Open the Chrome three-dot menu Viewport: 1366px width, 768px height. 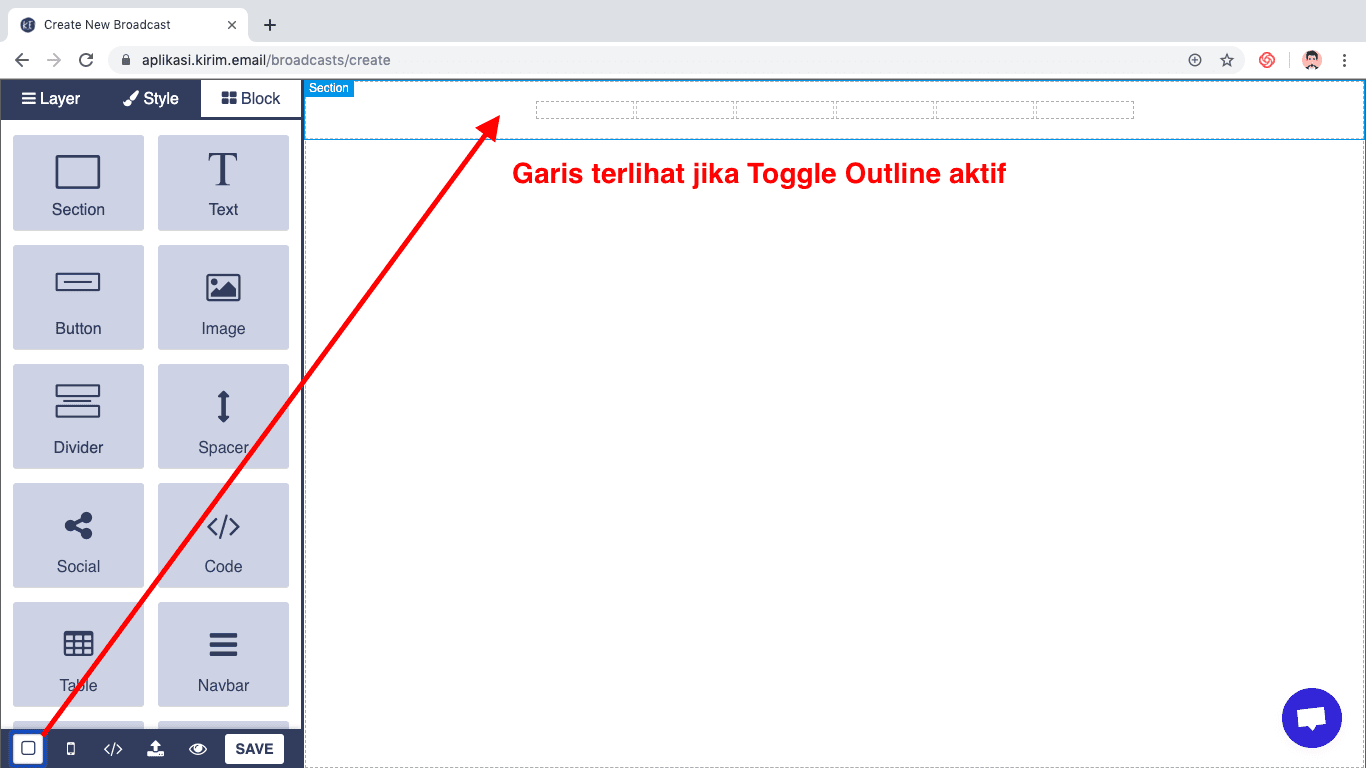coord(1345,60)
